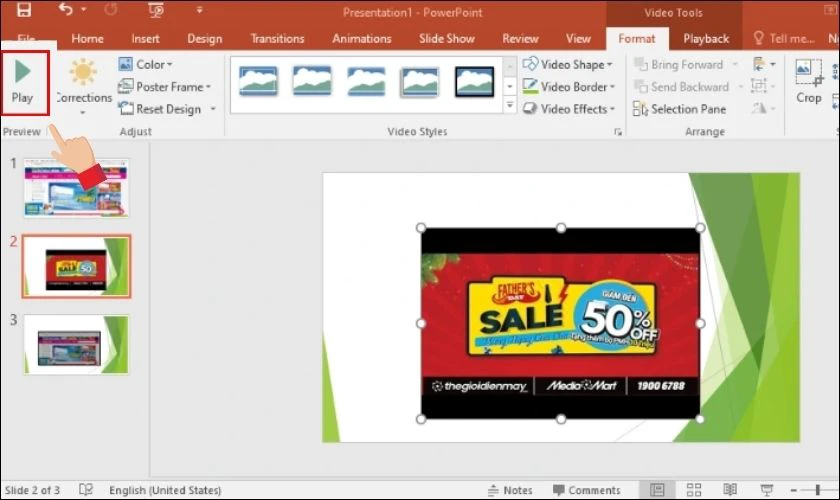Select slide 3 thumbnail in the panel

[x=76, y=345]
